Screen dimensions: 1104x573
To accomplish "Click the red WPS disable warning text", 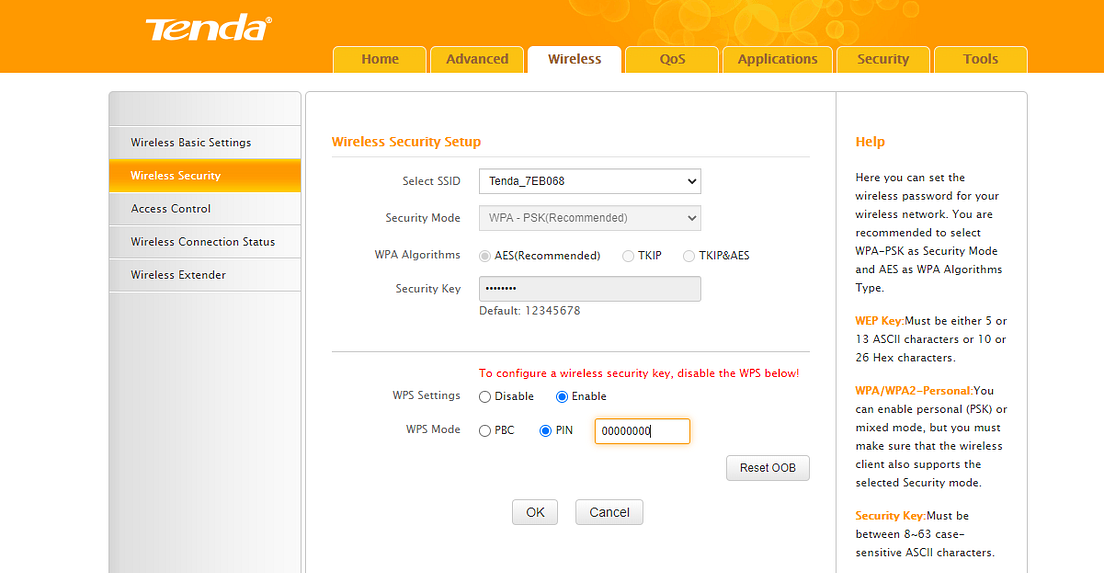I will click(x=639, y=373).
